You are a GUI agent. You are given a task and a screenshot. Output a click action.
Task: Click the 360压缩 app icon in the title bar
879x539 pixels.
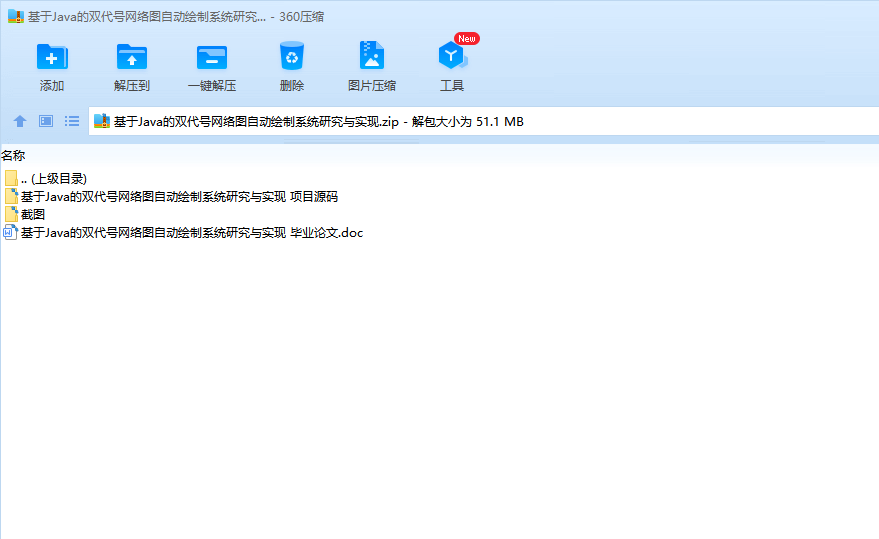tap(16, 16)
